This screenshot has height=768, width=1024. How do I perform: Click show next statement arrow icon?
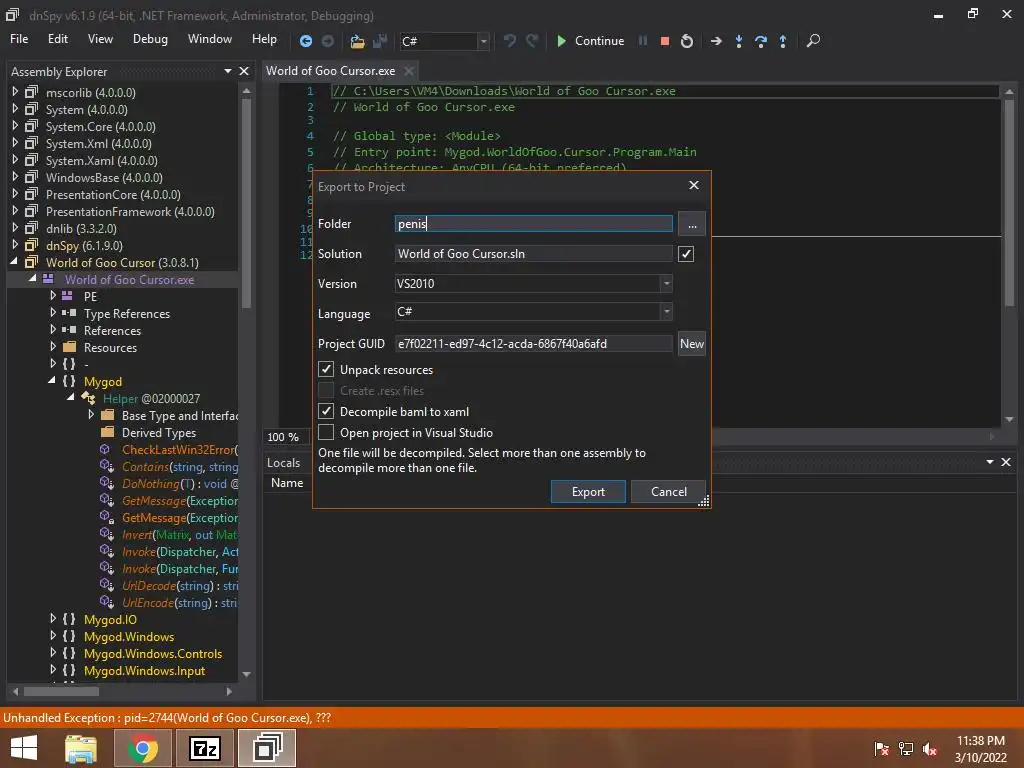coord(716,41)
